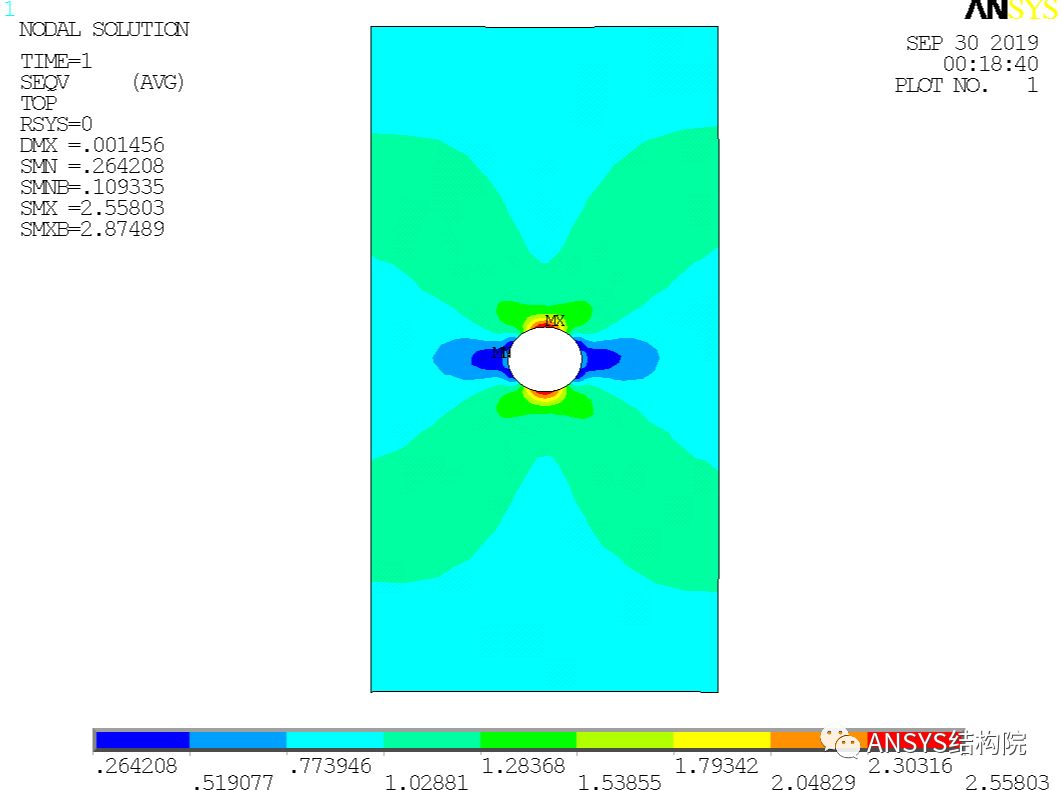Click the PLOT NO. 1 label

coord(965,86)
